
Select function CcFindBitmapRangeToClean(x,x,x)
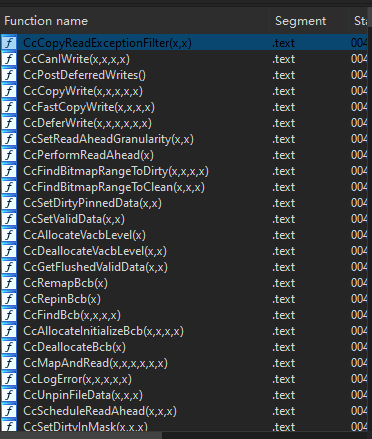(114, 187)
